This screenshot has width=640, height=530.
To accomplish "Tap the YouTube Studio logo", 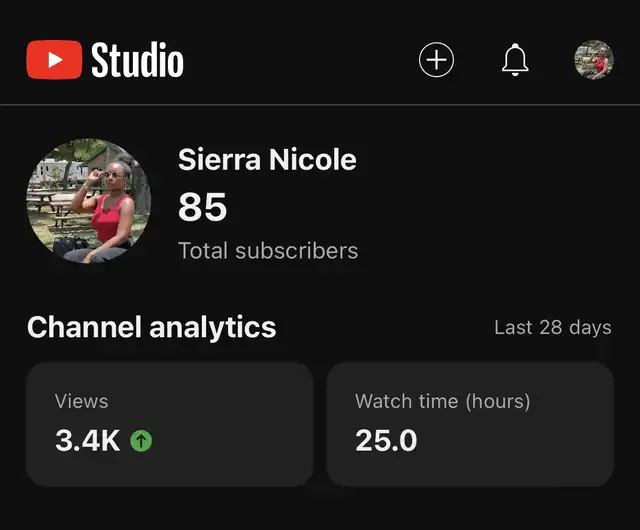I will point(105,60).
